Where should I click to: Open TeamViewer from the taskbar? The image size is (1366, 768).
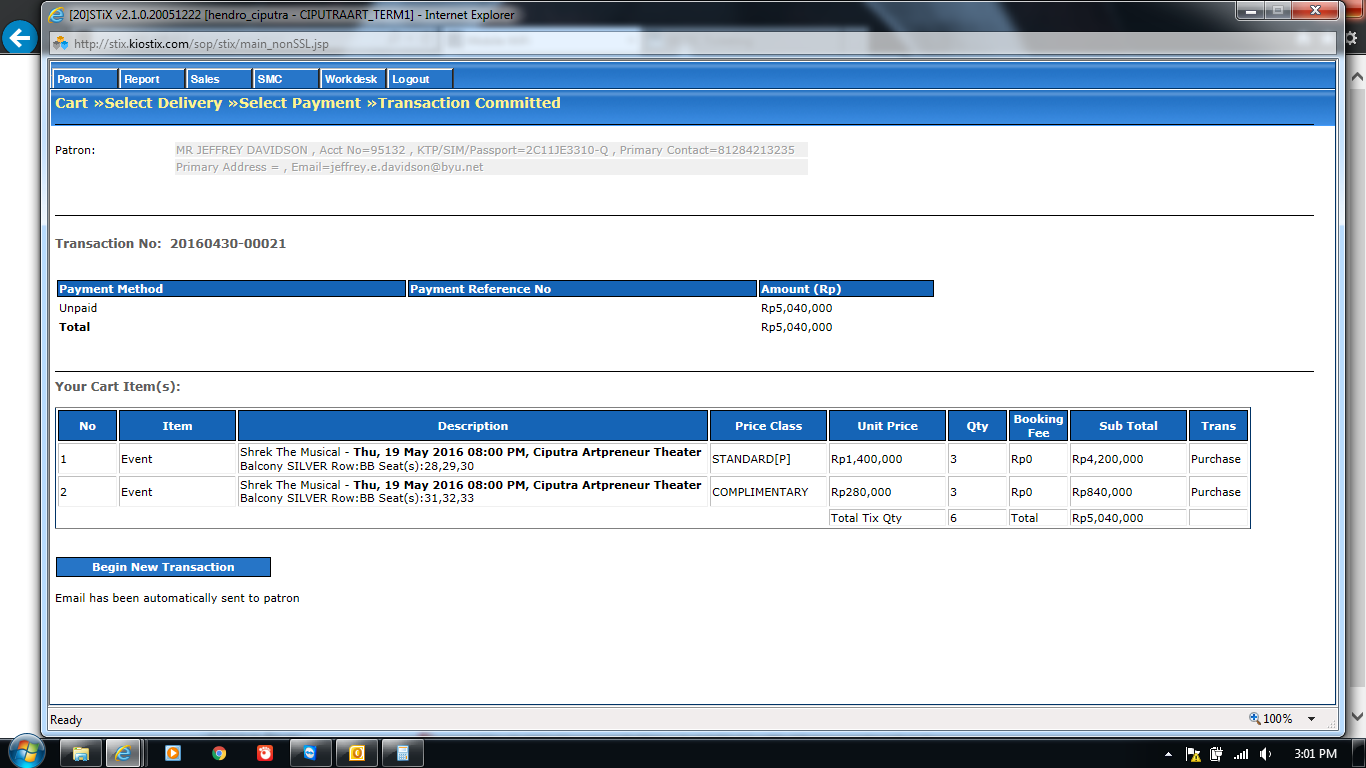(x=309, y=753)
